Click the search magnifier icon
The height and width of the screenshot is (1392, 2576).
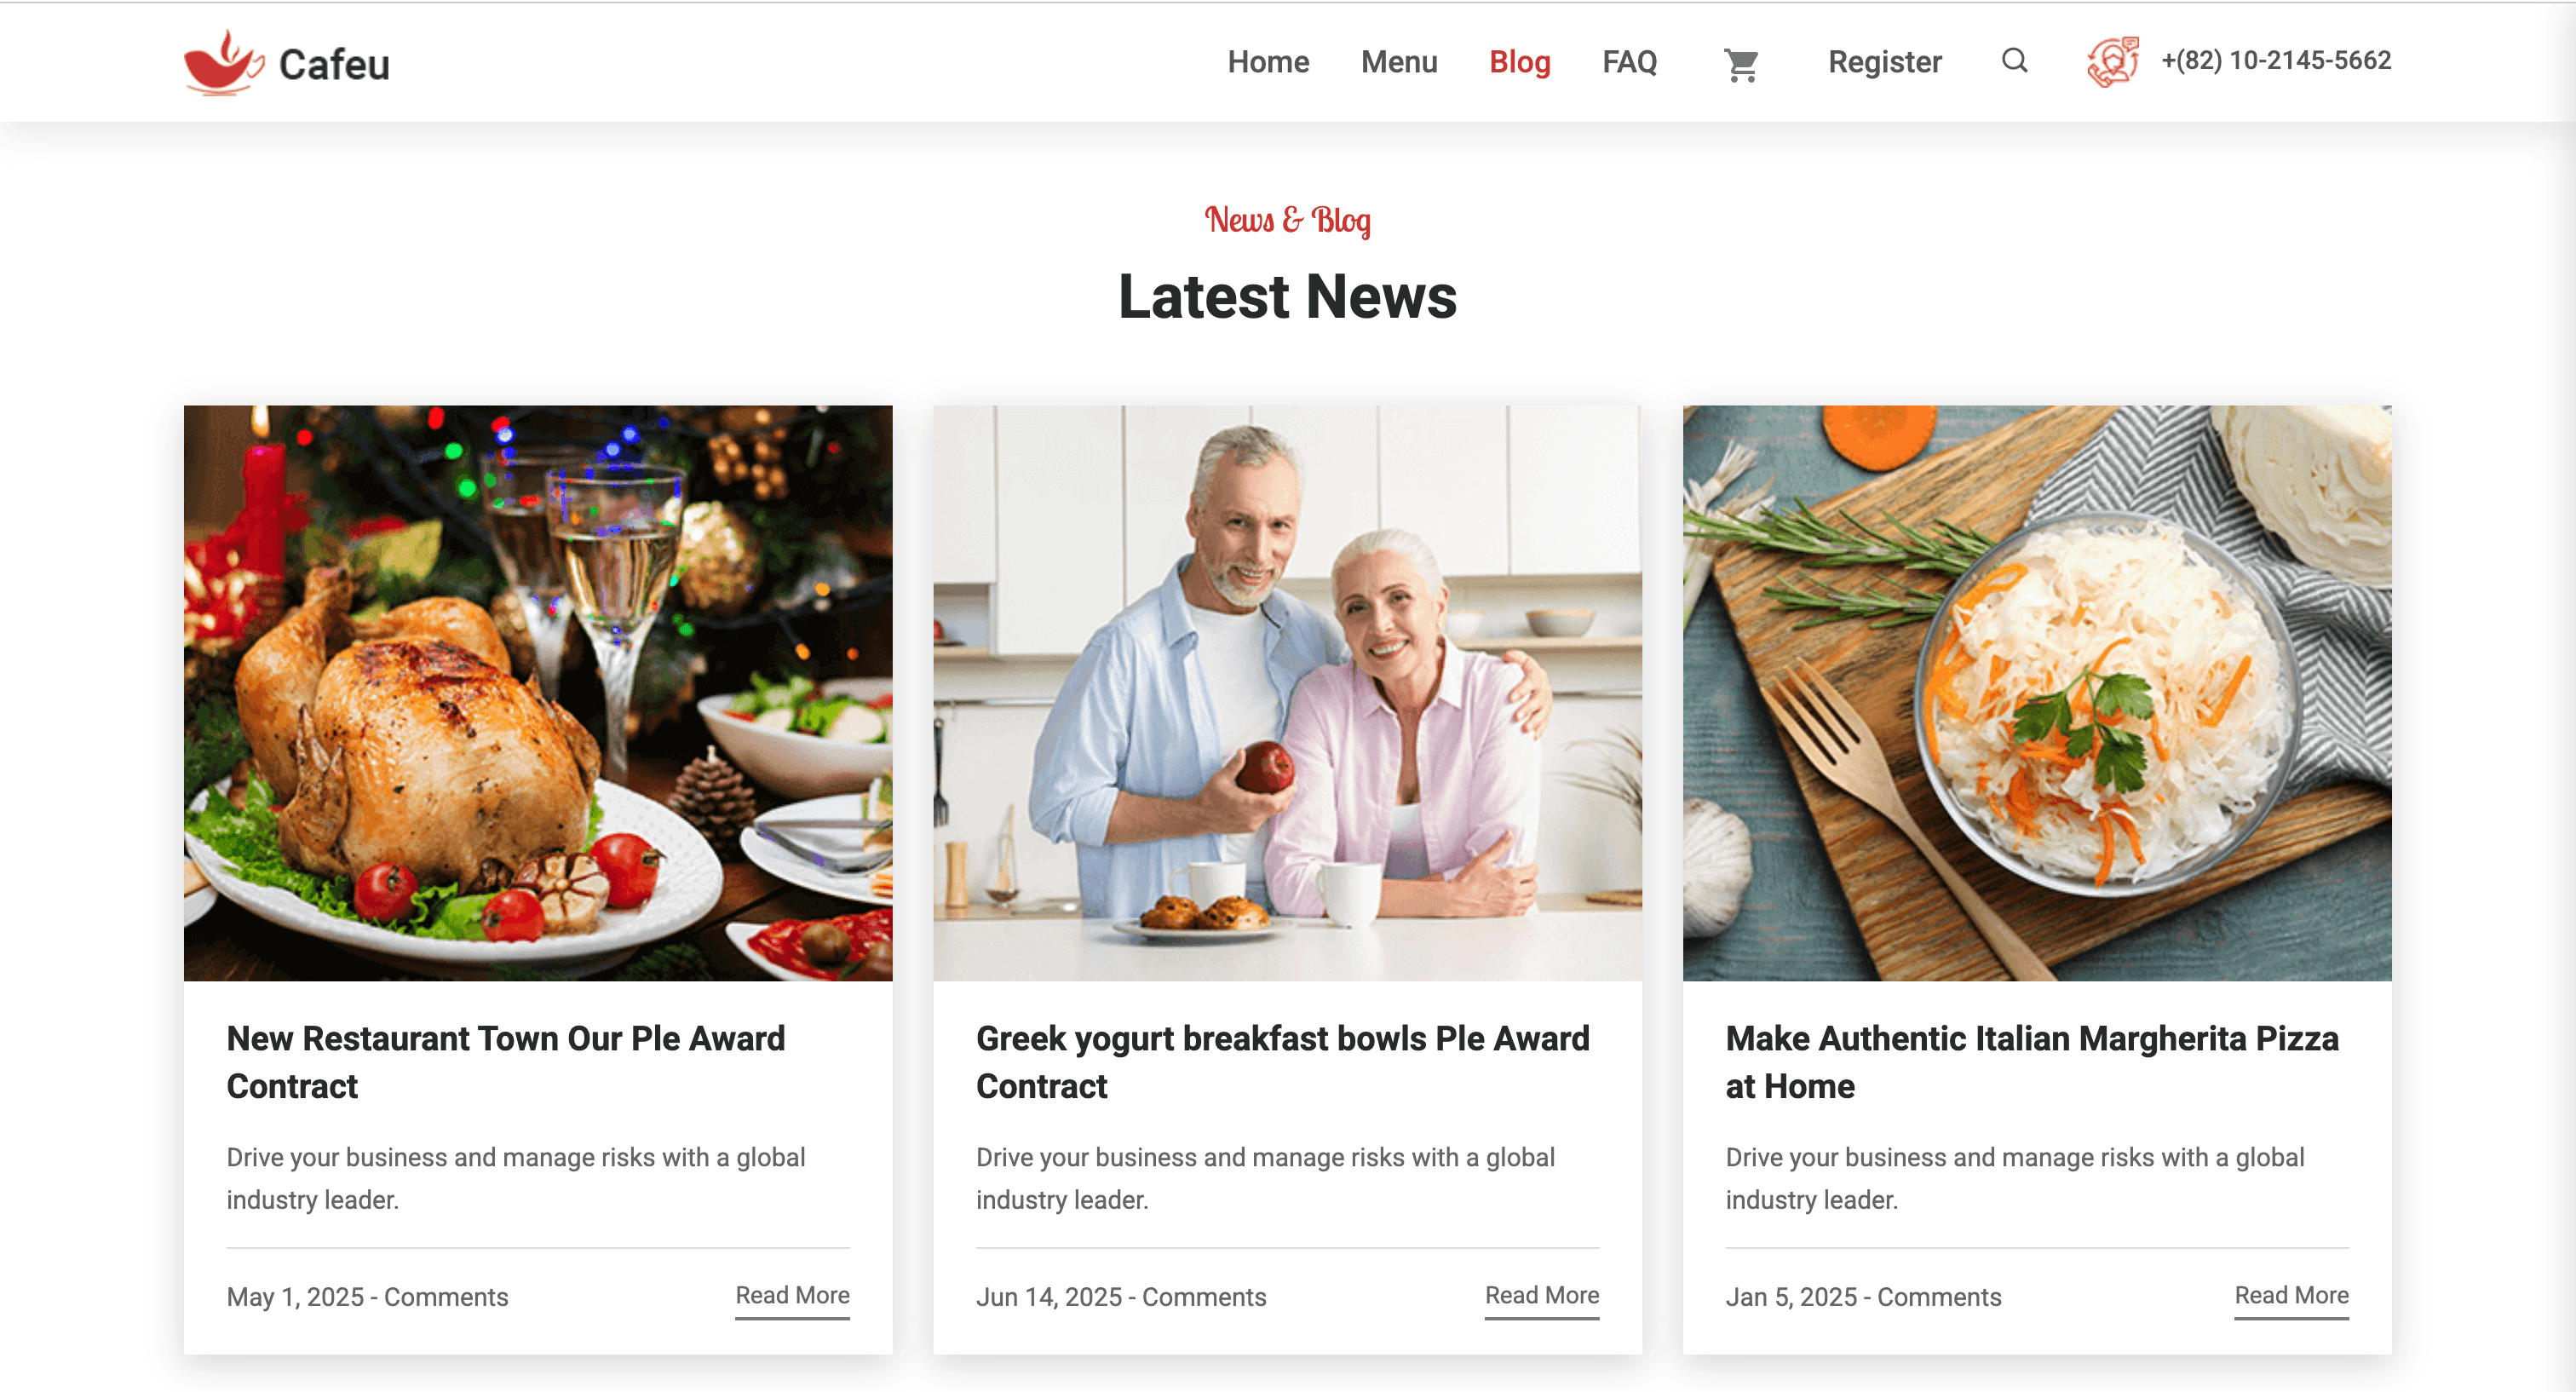2014,61
